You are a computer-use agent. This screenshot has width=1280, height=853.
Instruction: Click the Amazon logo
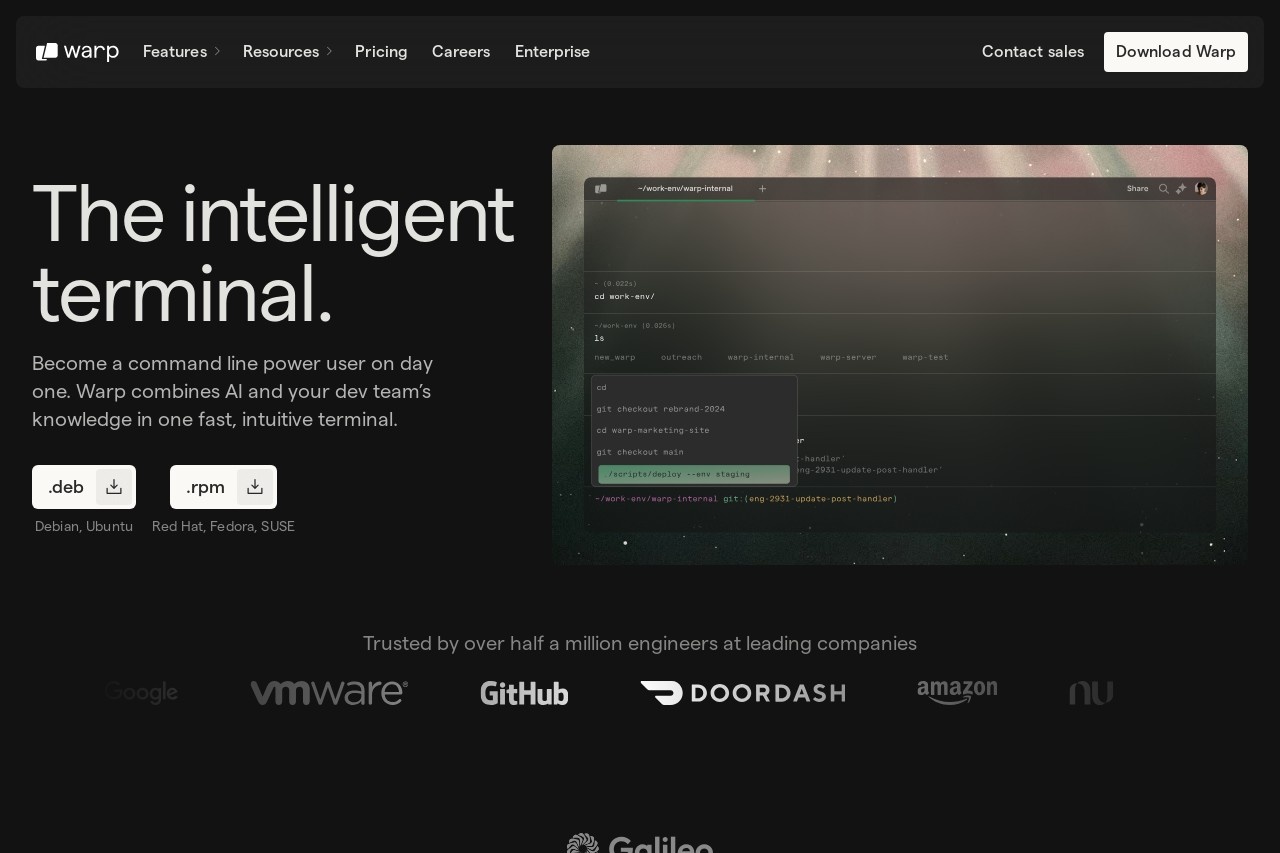(957, 692)
